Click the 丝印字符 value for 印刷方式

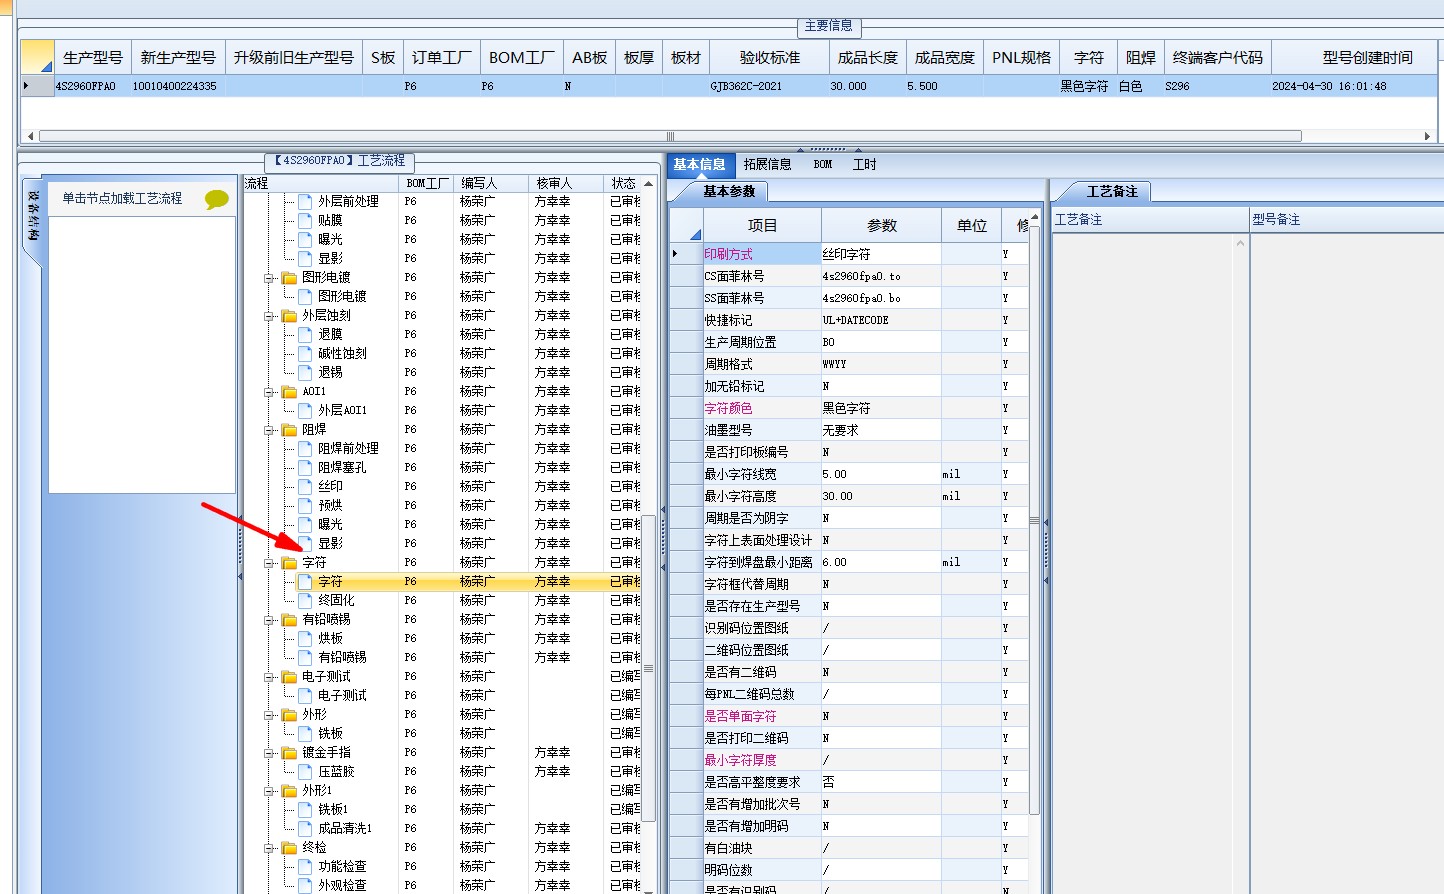(x=880, y=254)
